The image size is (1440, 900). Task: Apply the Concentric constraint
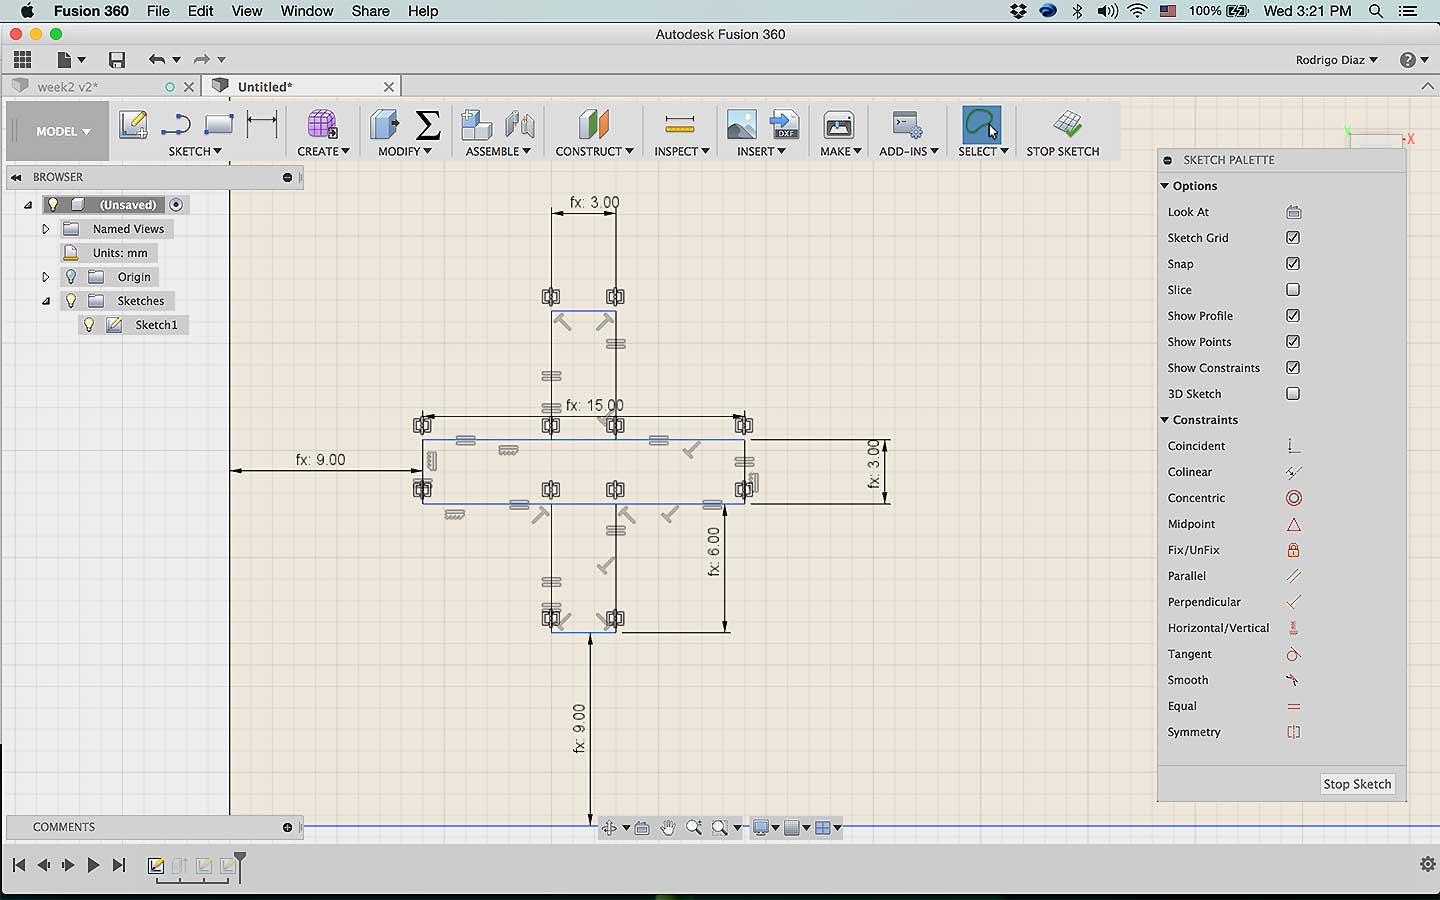pyautogui.click(x=1293, y=498)
